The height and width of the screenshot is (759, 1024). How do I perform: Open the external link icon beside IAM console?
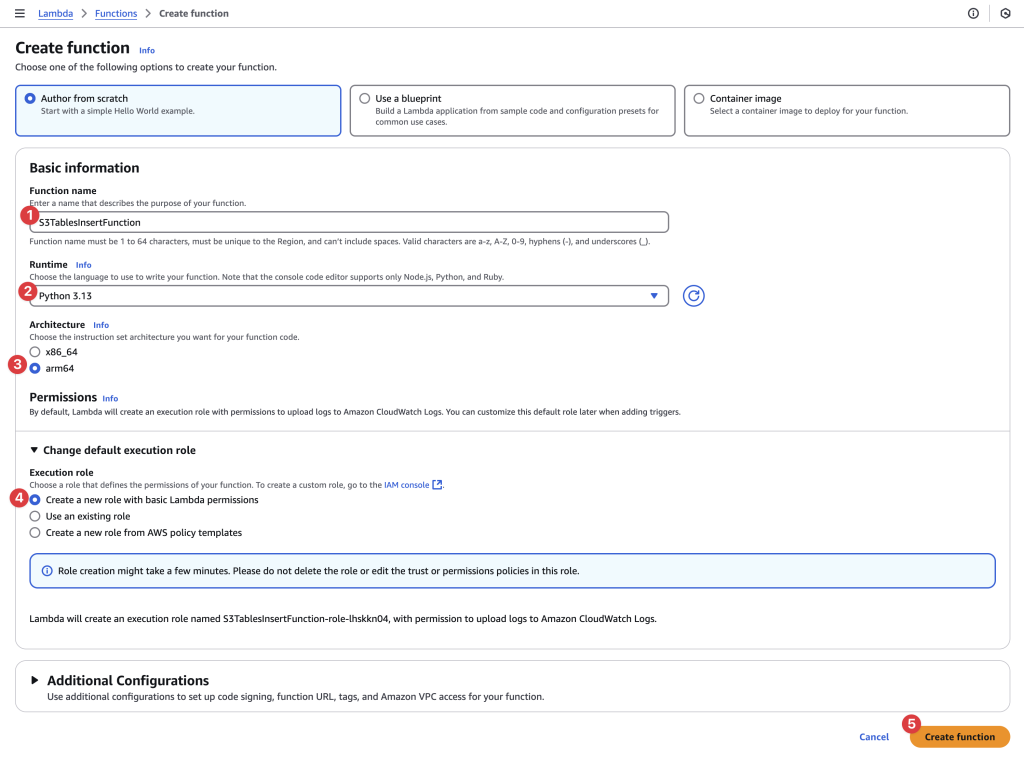438,485
